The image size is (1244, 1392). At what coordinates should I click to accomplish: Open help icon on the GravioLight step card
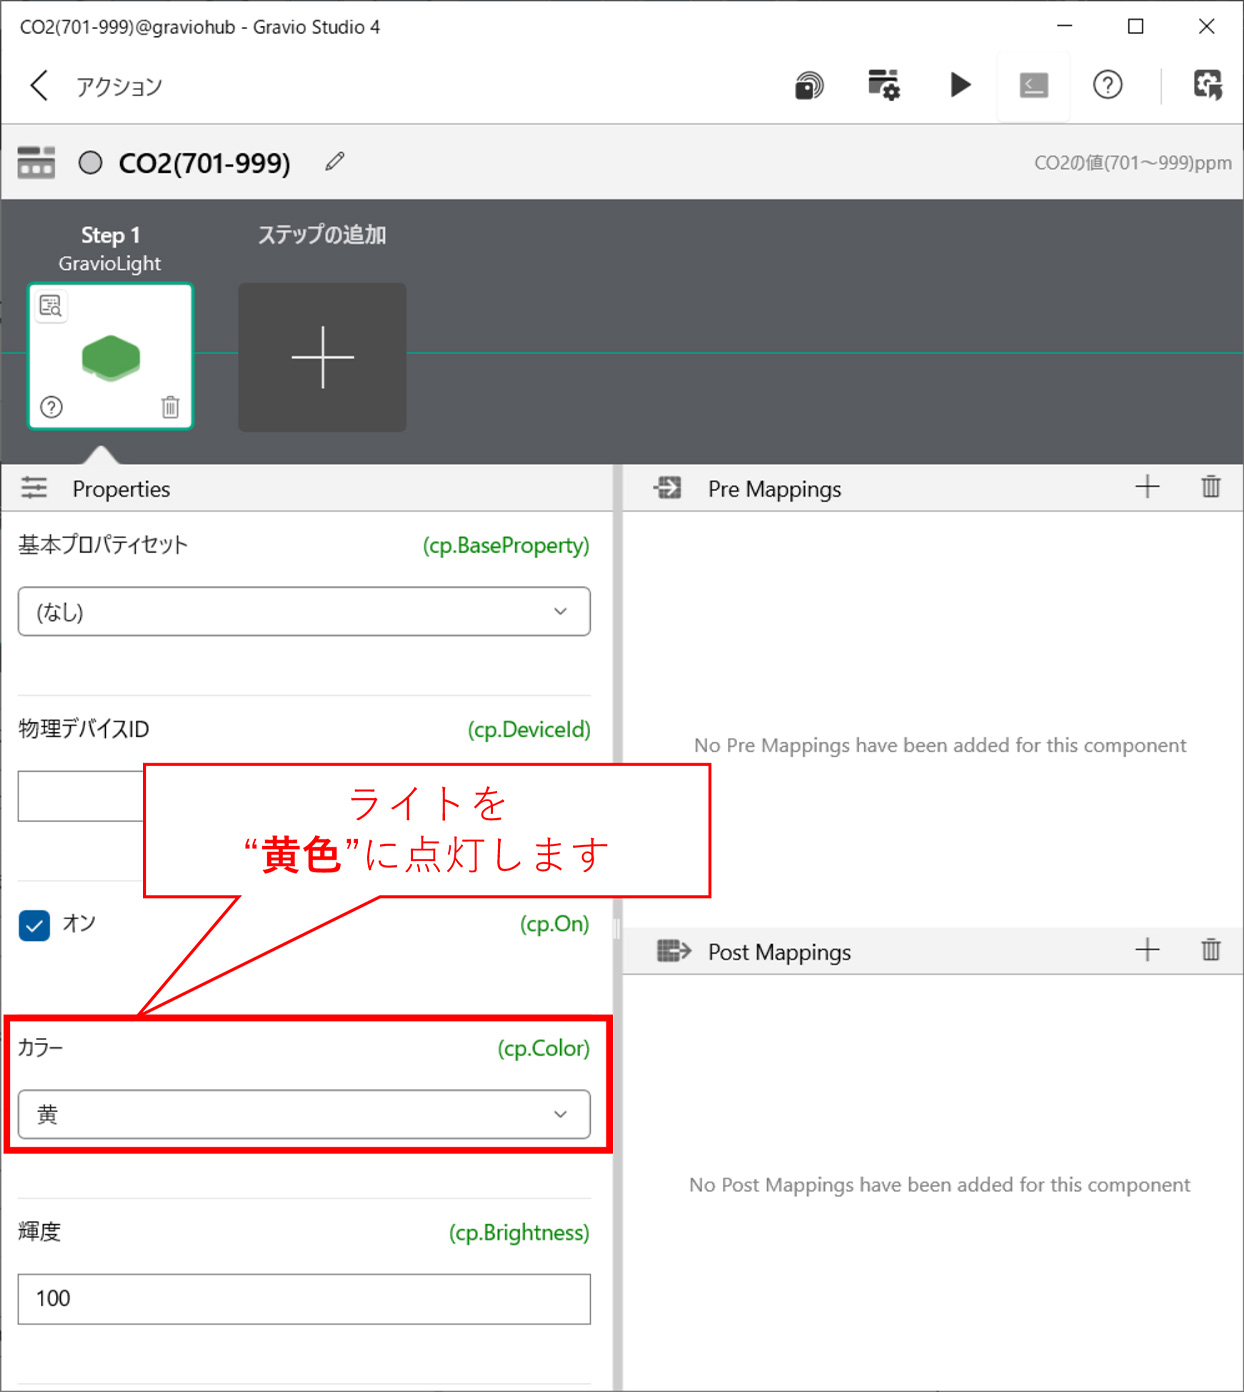tap(51, 407)
